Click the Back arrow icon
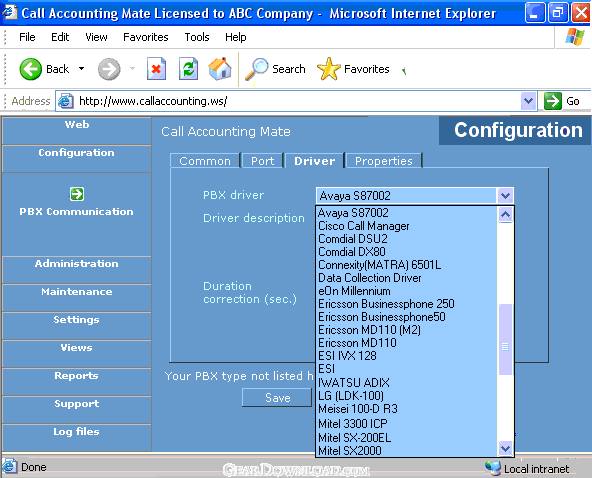This screenshot has width=592, height=478. point(31,69)
